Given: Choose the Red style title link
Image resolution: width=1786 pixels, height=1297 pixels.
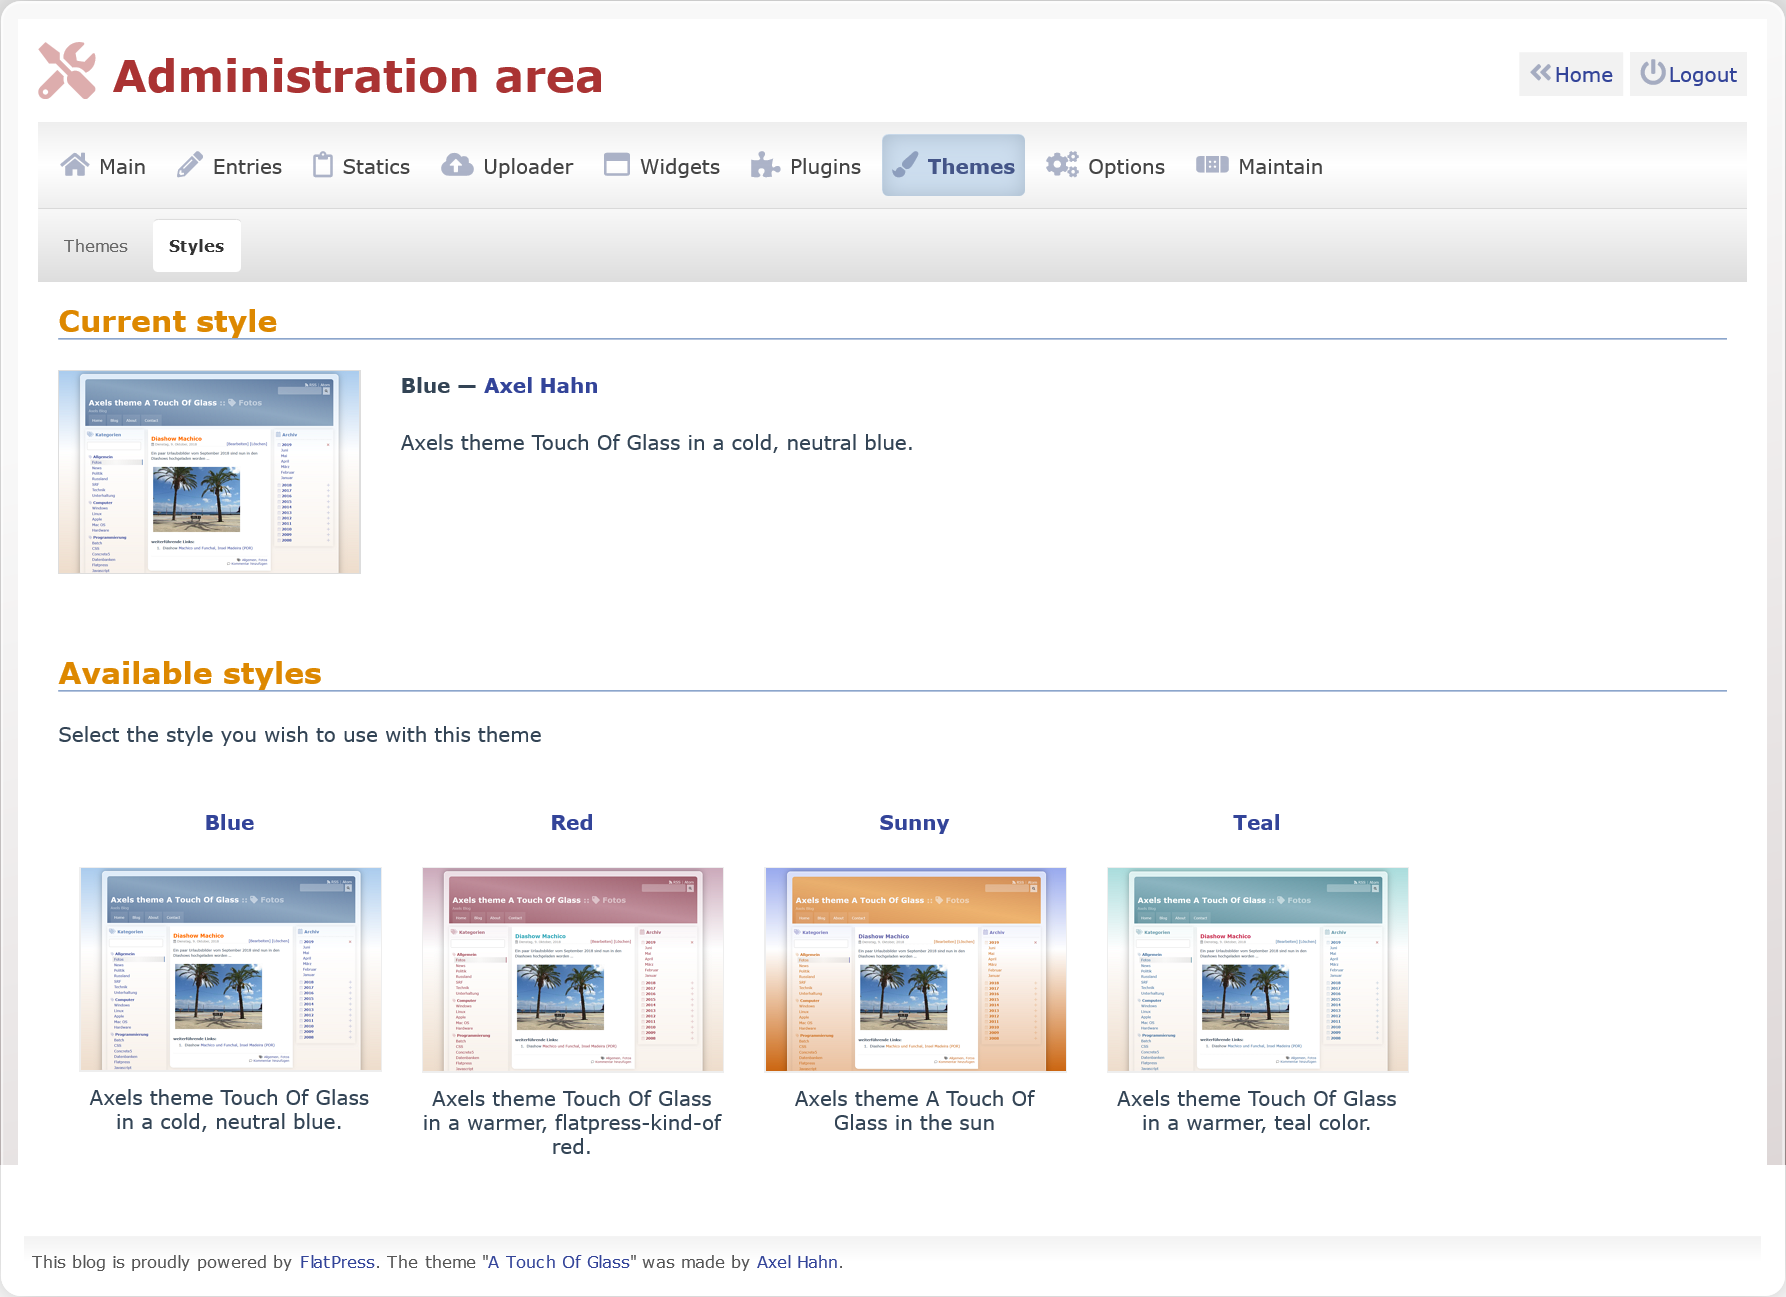Looking at the screenshot, I should (572, 823).
